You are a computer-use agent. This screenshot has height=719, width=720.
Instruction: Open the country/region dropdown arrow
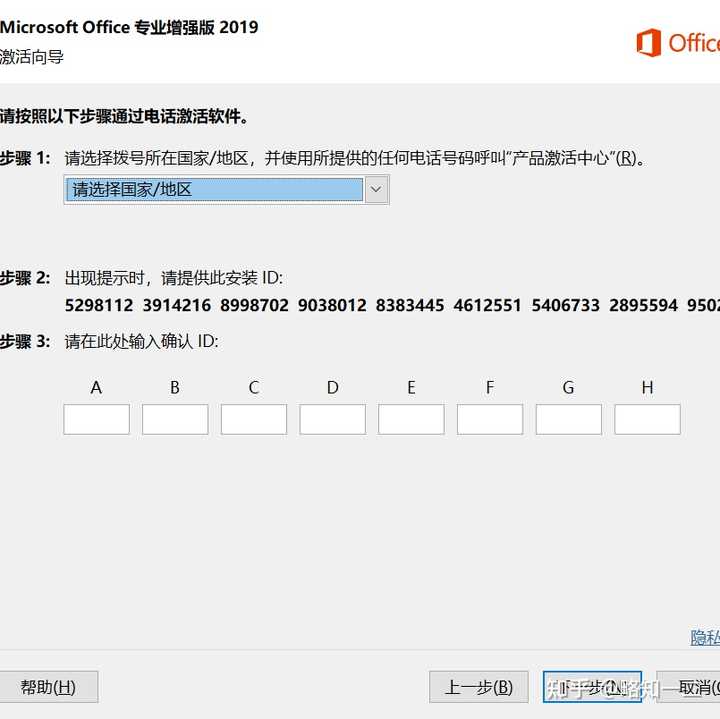click(376, 189)
